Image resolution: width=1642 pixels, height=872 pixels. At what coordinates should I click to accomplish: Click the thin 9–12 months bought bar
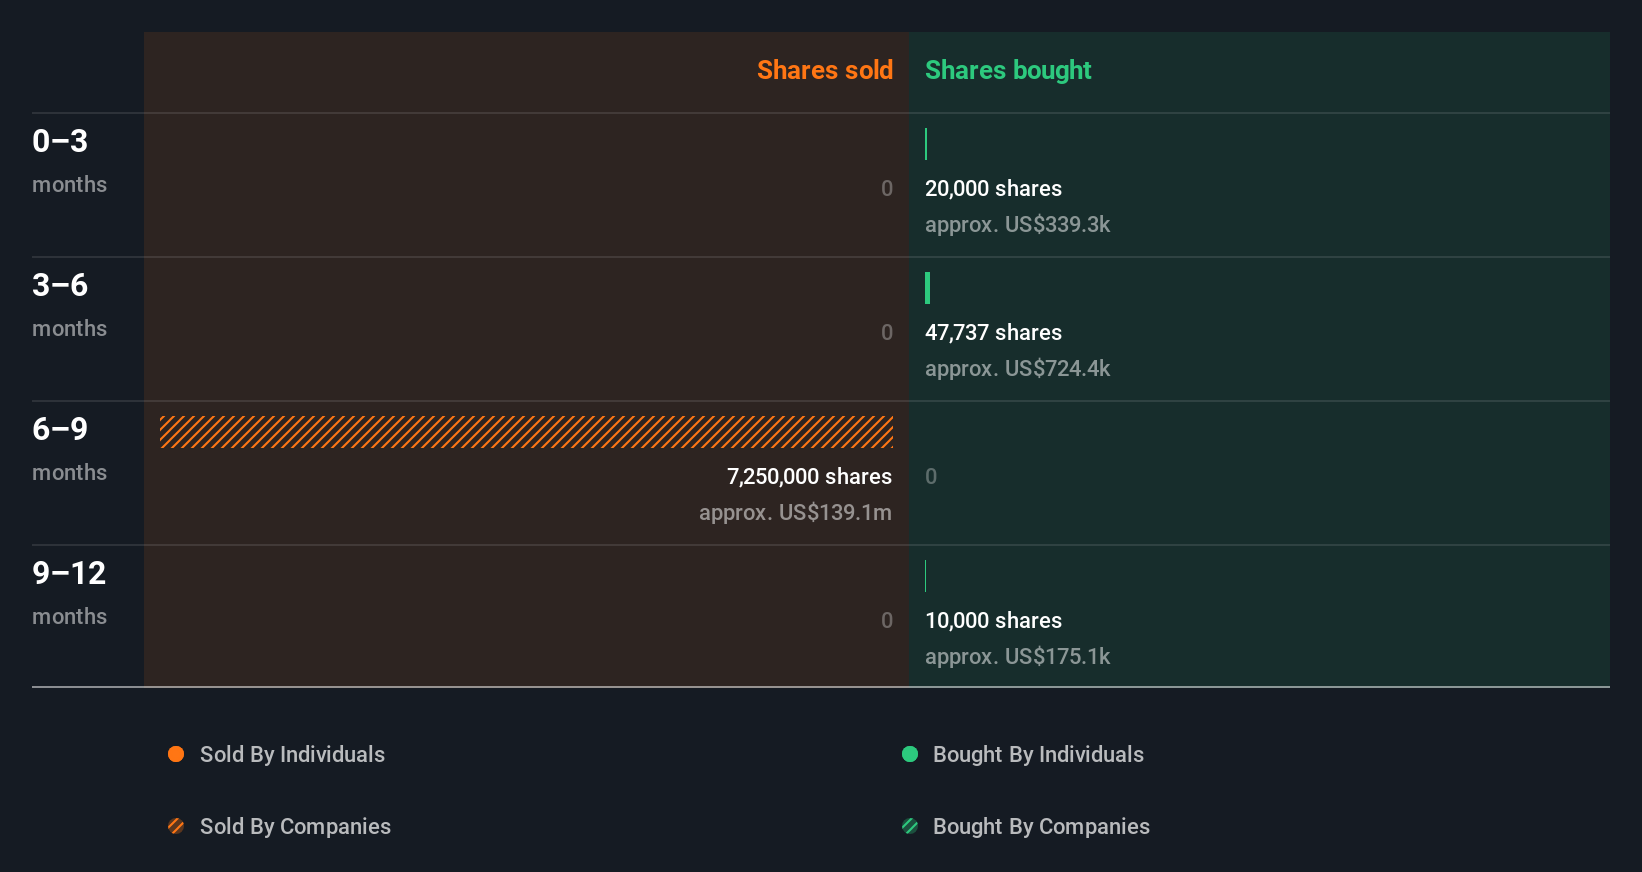point(926,576)
